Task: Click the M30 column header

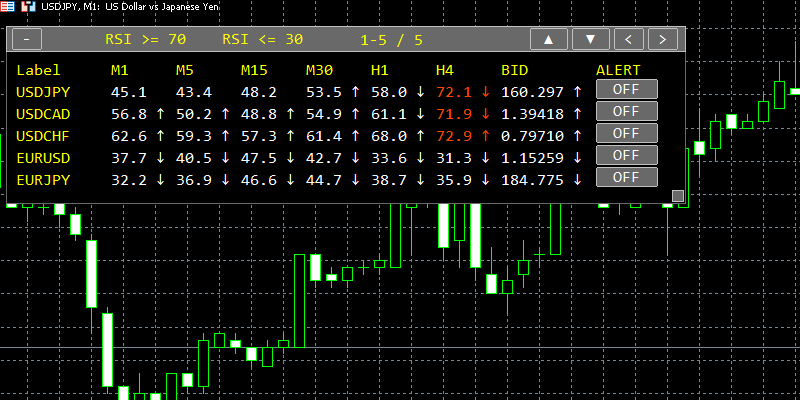Action: 319,70
